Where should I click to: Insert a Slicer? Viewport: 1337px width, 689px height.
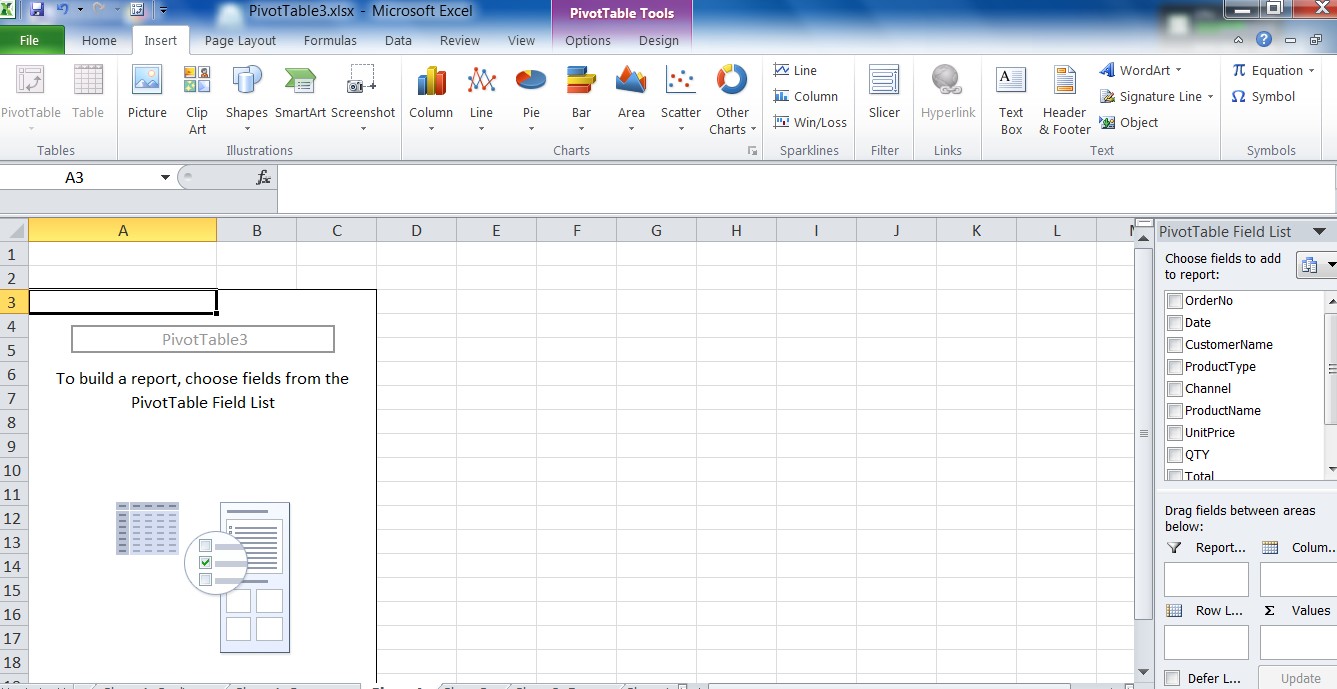coord(883,95)
